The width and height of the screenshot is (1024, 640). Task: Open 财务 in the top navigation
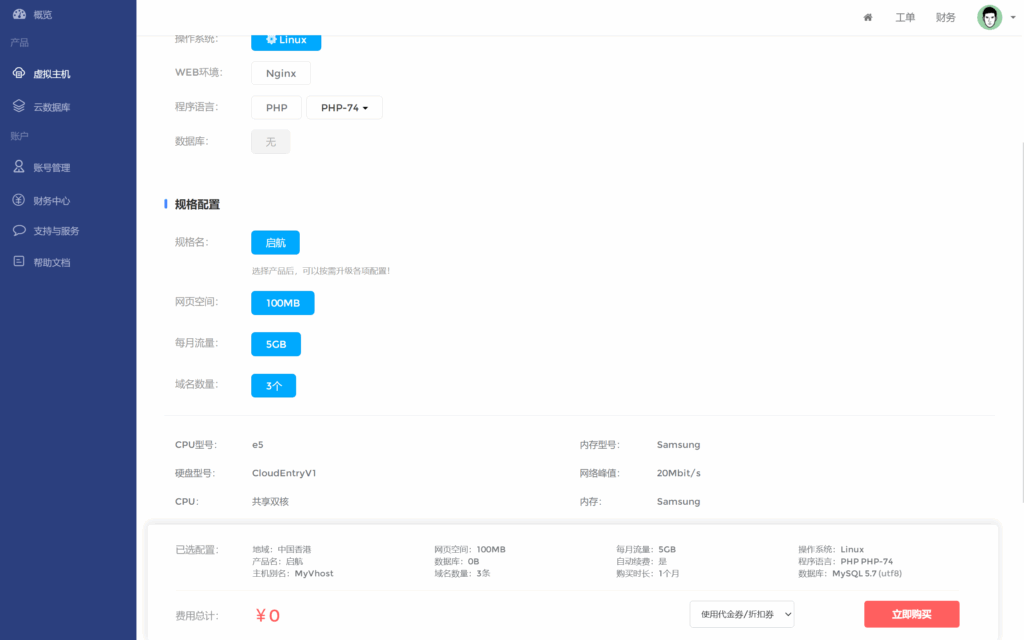pyautogui.click(x=945, y=17)
